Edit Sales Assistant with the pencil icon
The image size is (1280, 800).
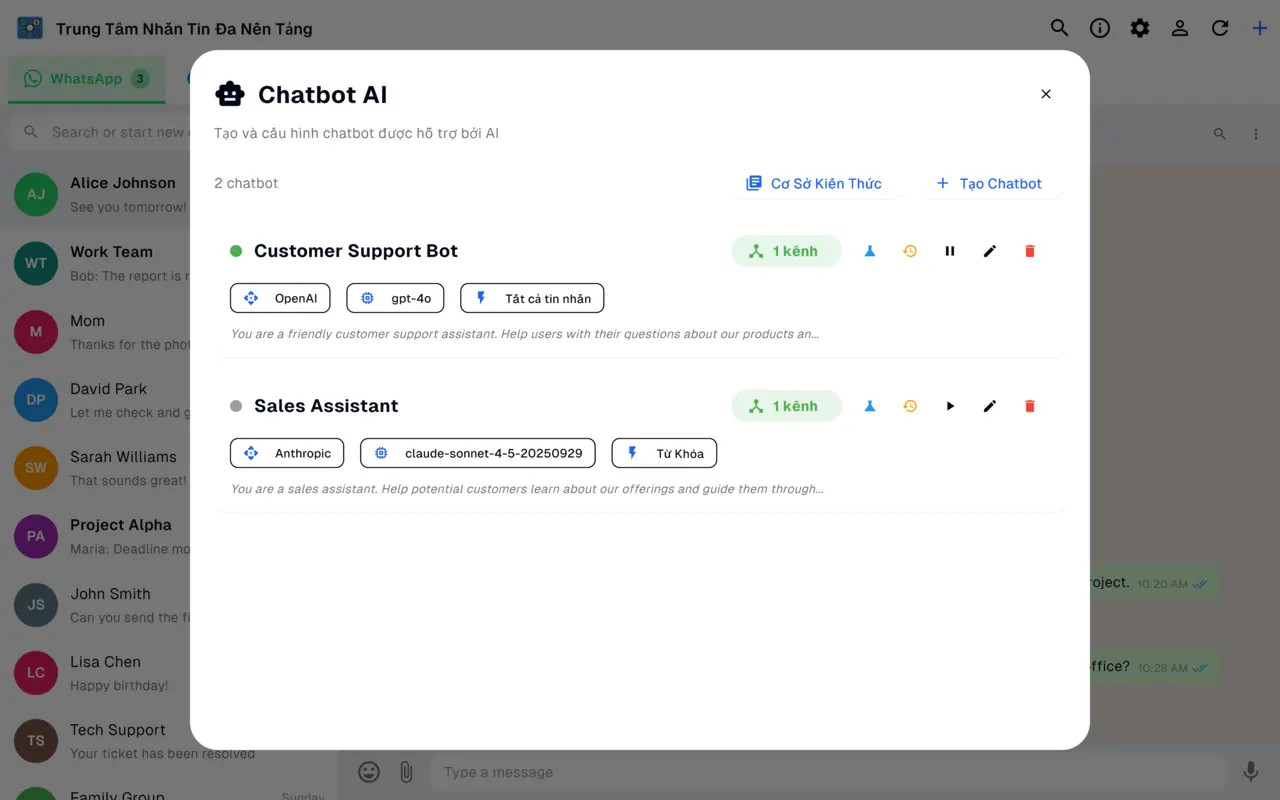click(990, 406)
